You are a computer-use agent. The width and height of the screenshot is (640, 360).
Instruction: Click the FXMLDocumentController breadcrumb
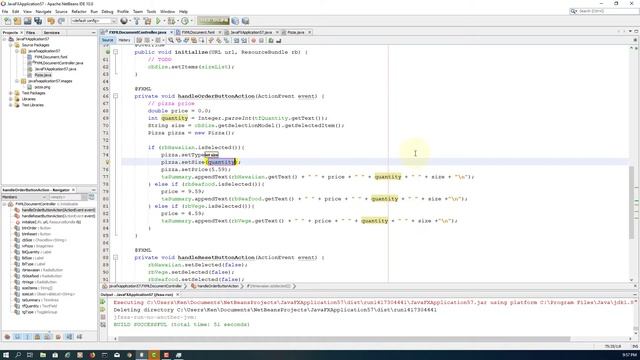point(145,286)
